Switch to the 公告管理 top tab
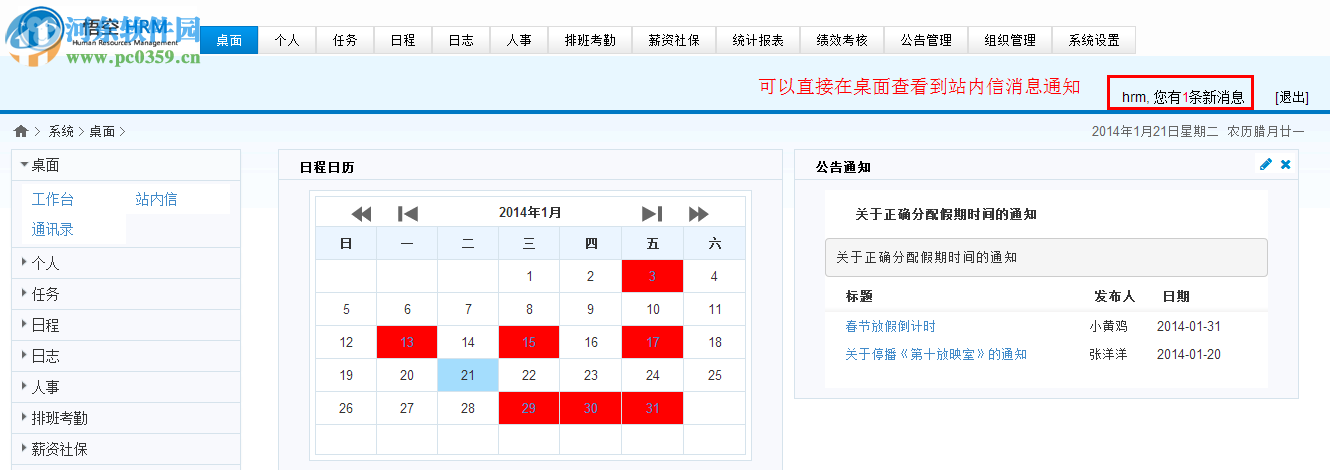The image size is (1330, 470). [x=926, y=40]
